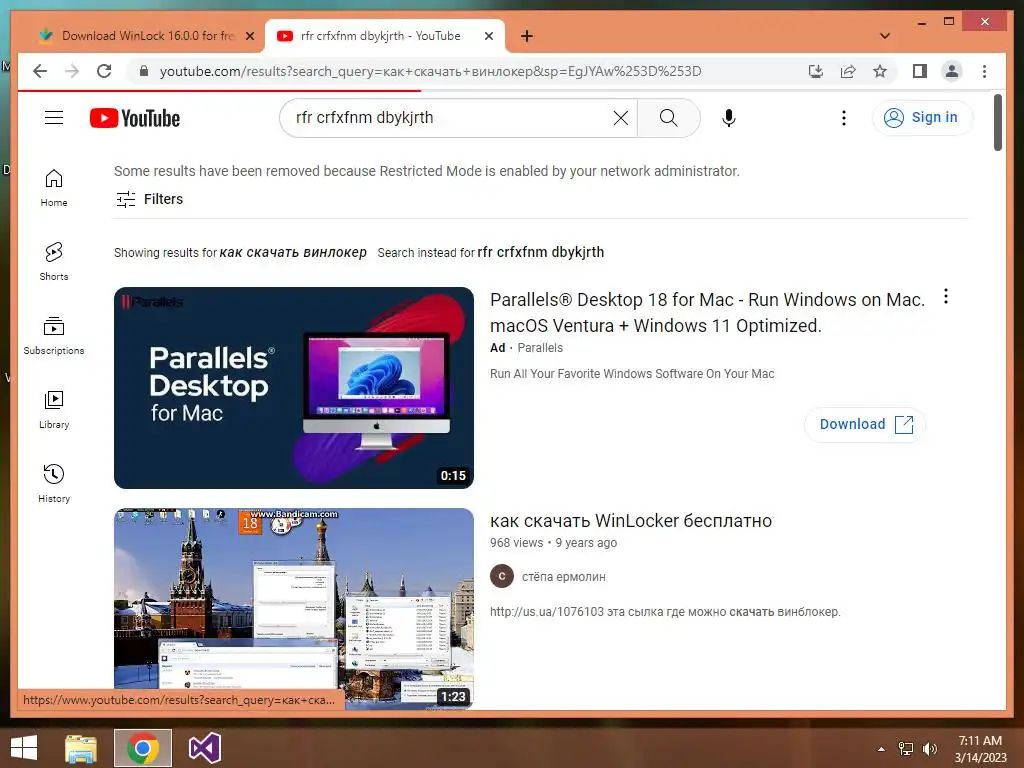Open tab search chevron

point(885,36)
